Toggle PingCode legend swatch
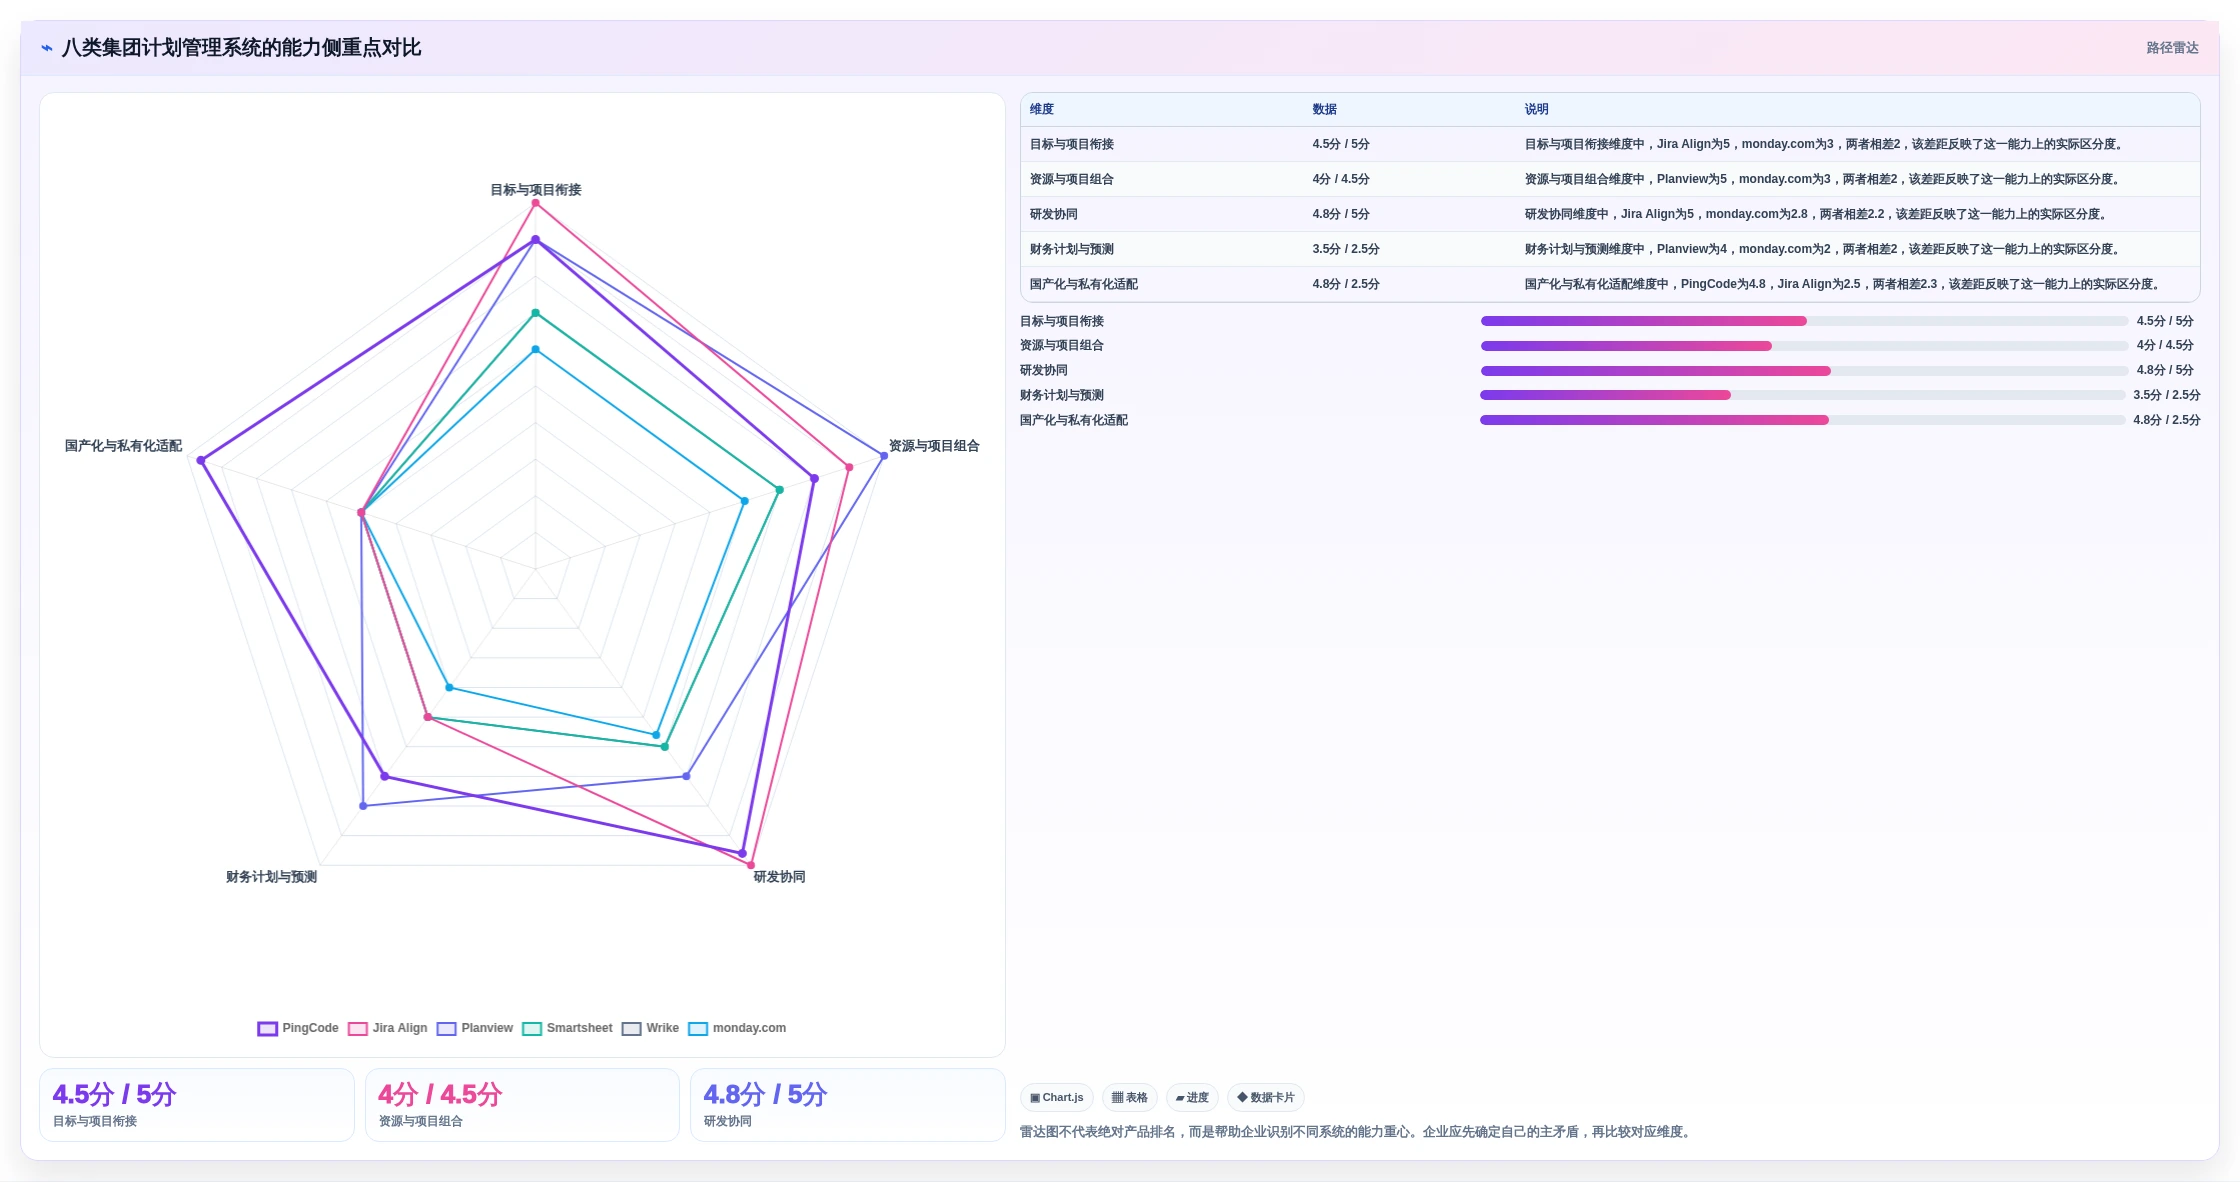This screenshot has height=1182, width=2240. [x=267, y=1028]
